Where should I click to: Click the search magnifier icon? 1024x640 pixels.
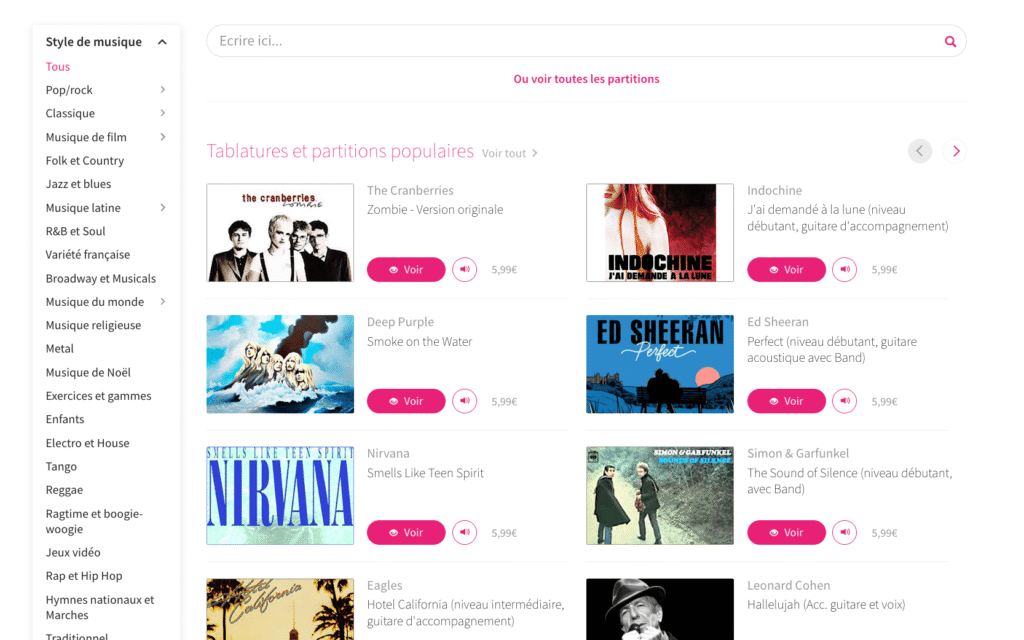[950, 41]
